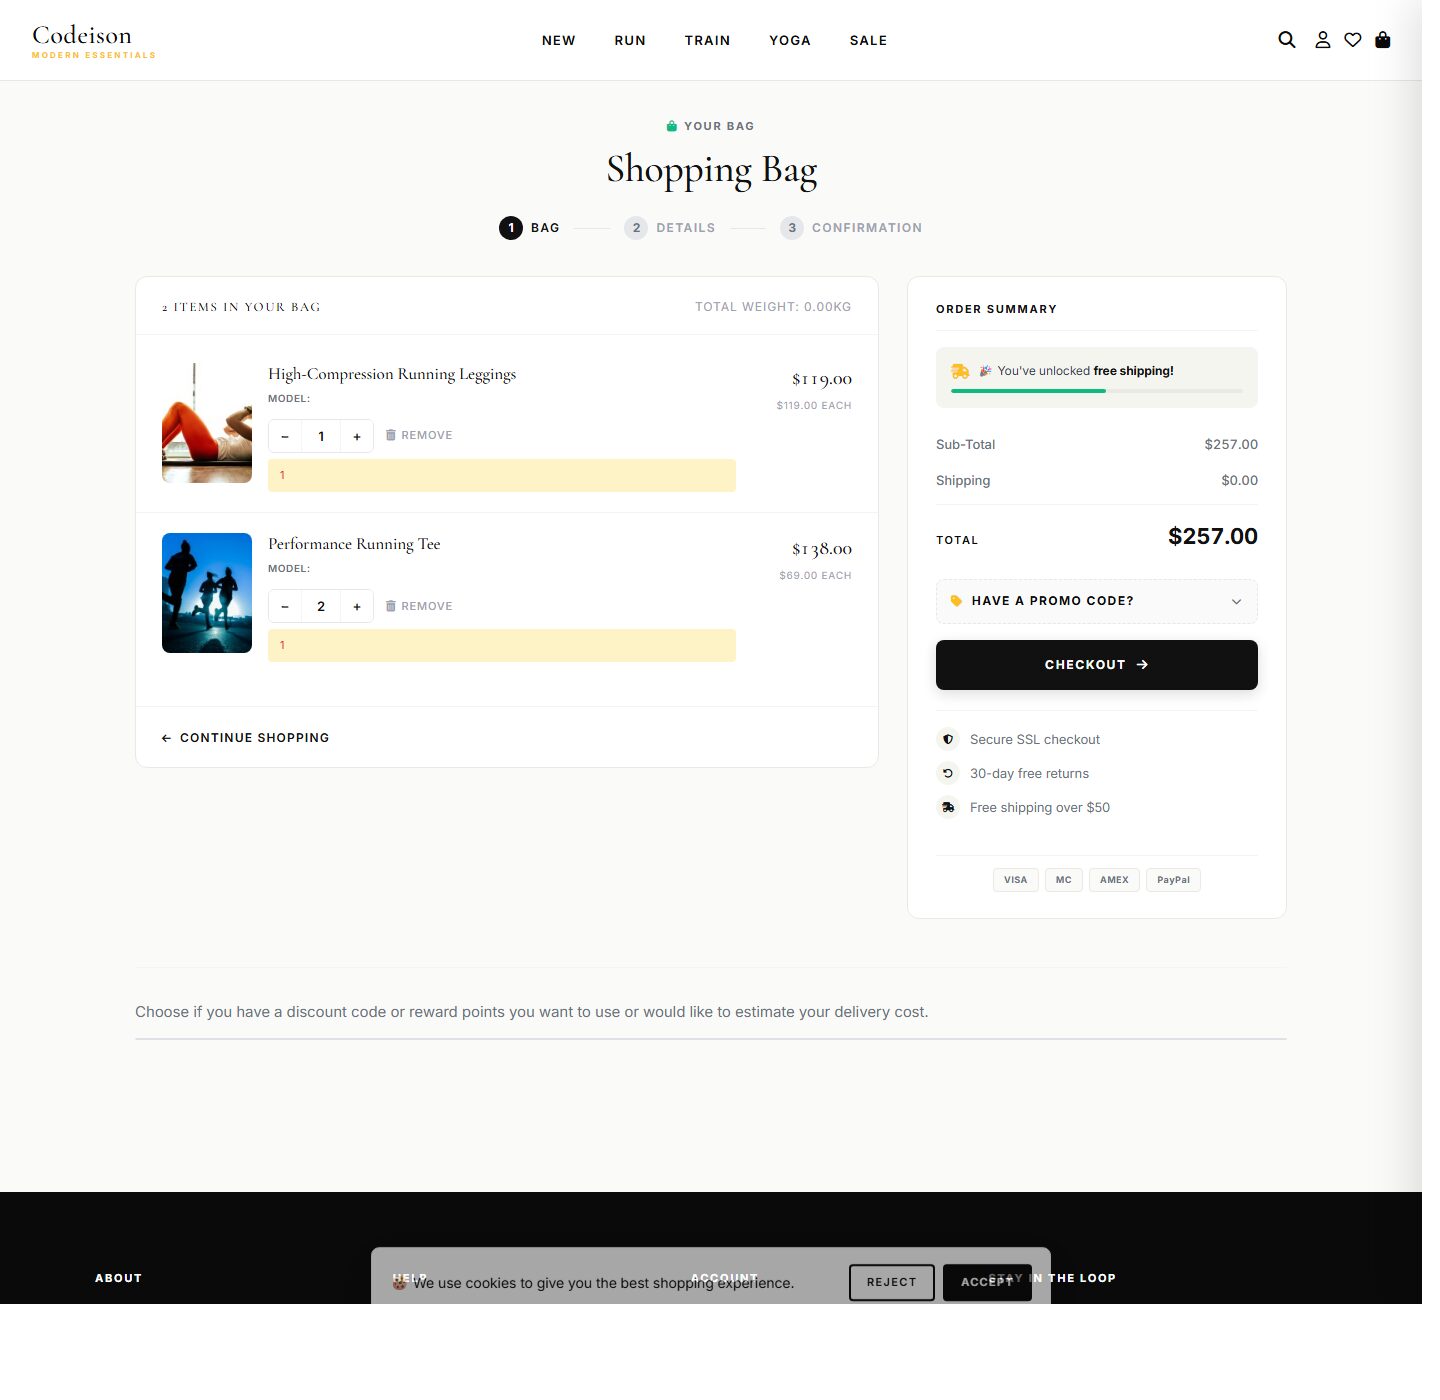Click the trash icon to remove the leggings
Viewport: 1440px width, 1400px height.
coord(391,435)
